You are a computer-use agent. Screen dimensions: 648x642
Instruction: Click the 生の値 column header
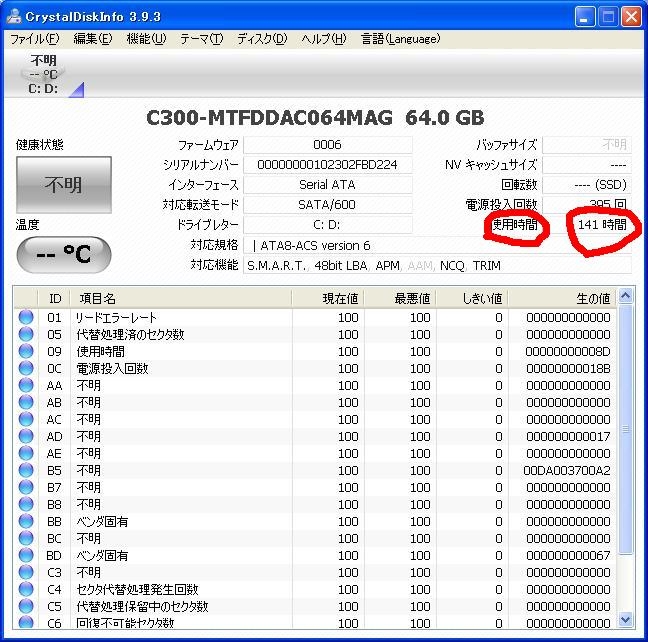[562, 298]
